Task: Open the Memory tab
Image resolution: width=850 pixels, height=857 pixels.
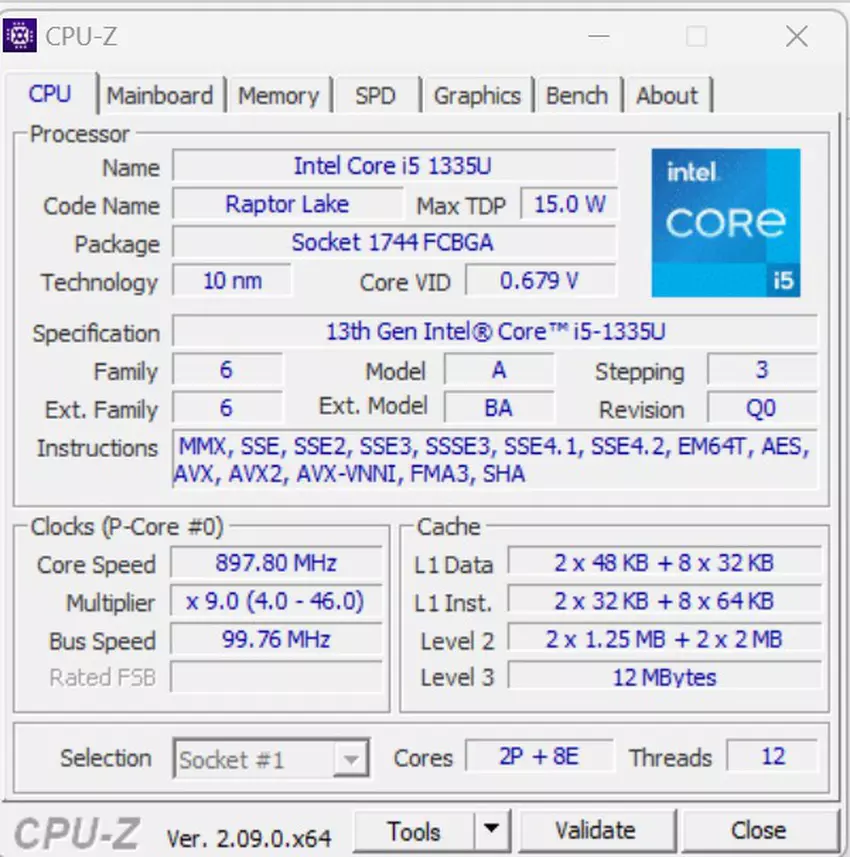Action: (278, 96)
